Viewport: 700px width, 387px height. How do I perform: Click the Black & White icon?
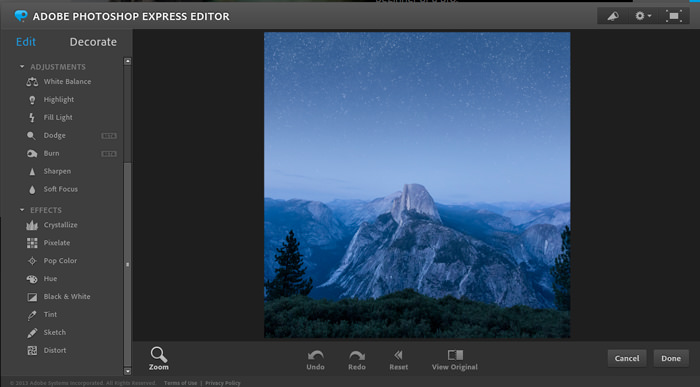[x=32, y=297]
